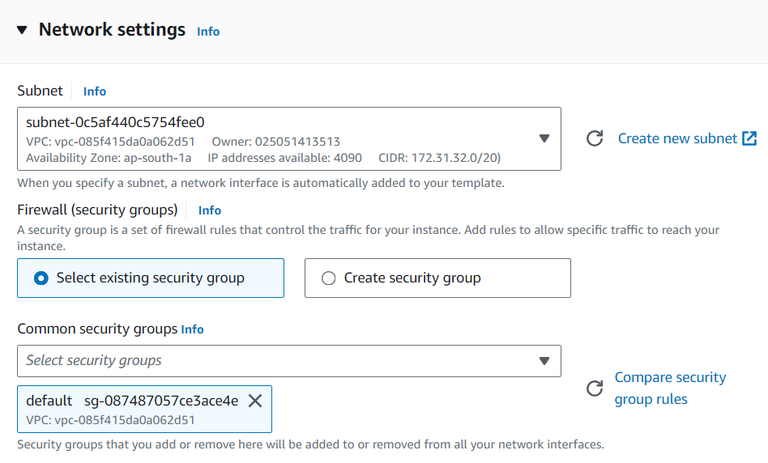Screen dimensions: 768x463
Task: Open Compare security group rules
Action: tap(669, 388)
